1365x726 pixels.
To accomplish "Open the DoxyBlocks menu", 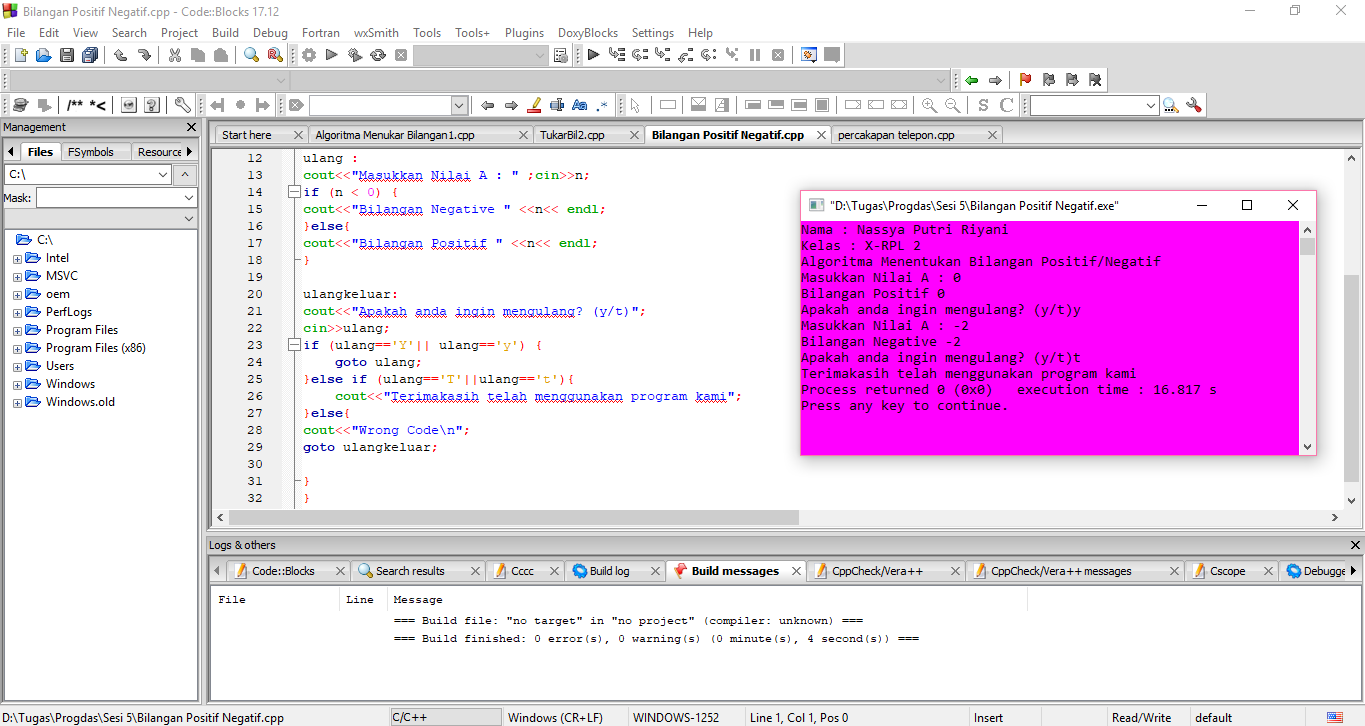I will click(x=587, y=33).
